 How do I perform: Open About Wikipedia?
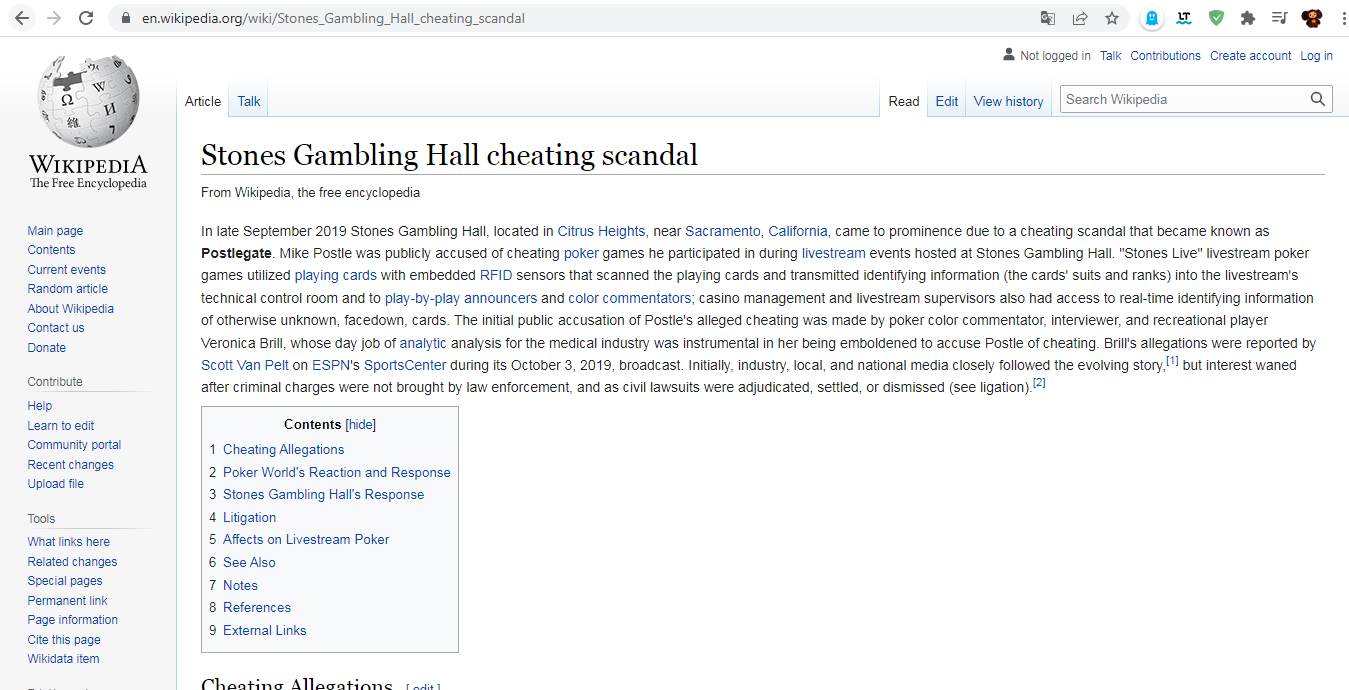click(71, 309)
